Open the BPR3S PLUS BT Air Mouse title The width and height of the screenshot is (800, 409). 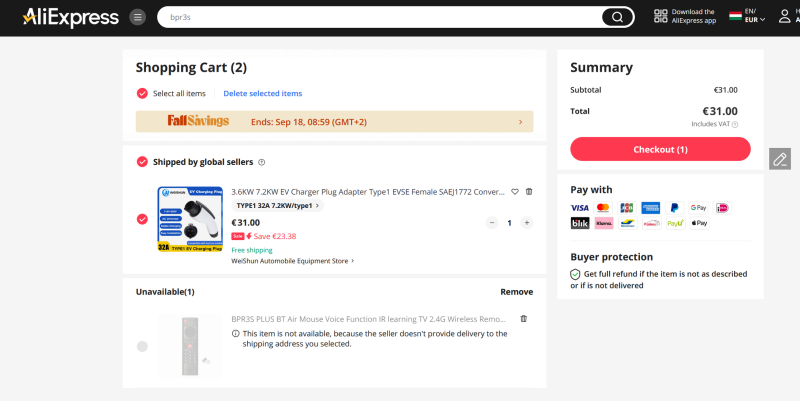[368, 319]
